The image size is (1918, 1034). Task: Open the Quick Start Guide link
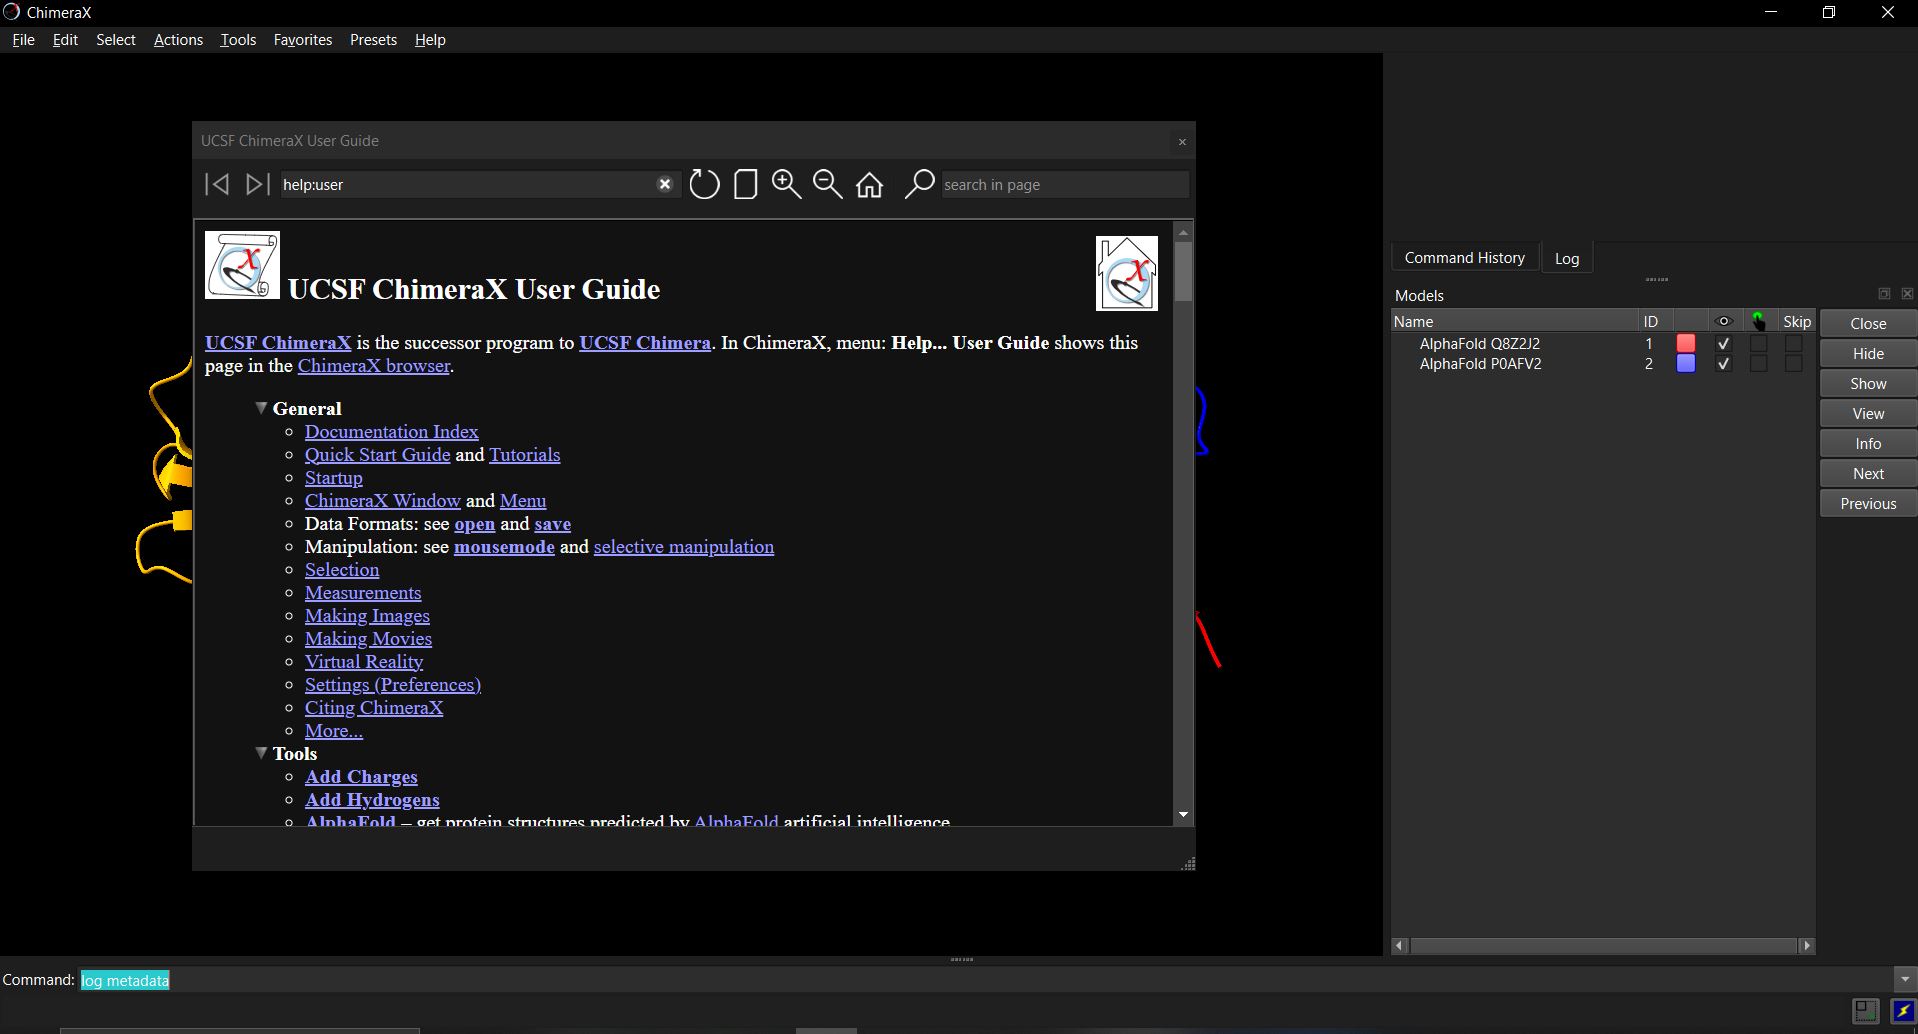377,455
